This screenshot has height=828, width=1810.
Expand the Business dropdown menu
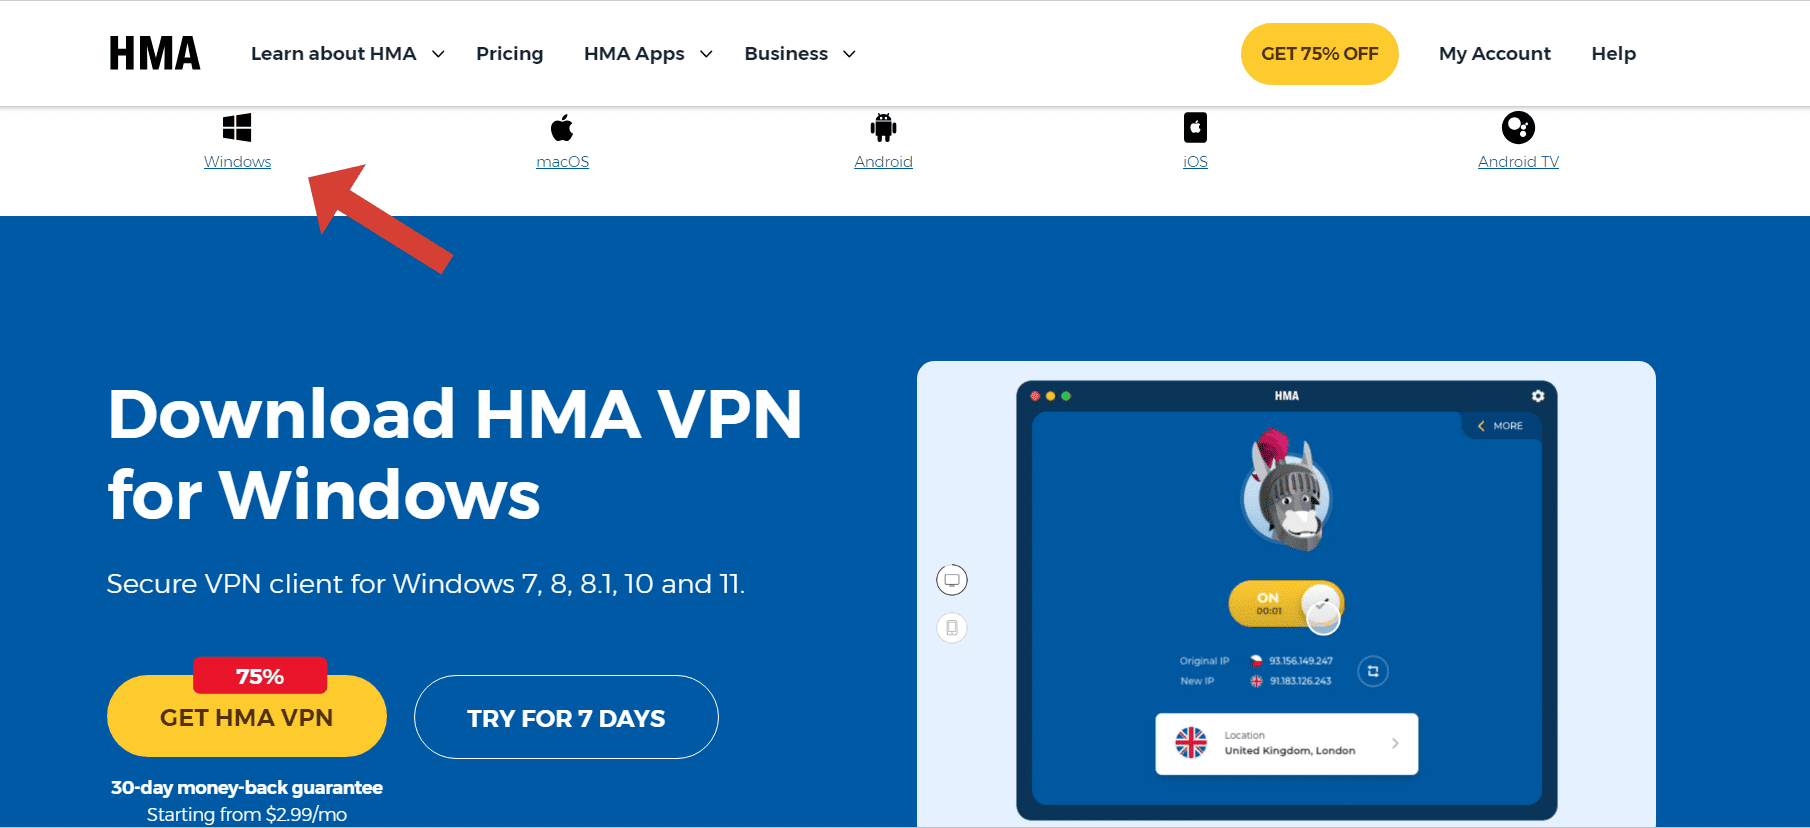click(800, 54)
